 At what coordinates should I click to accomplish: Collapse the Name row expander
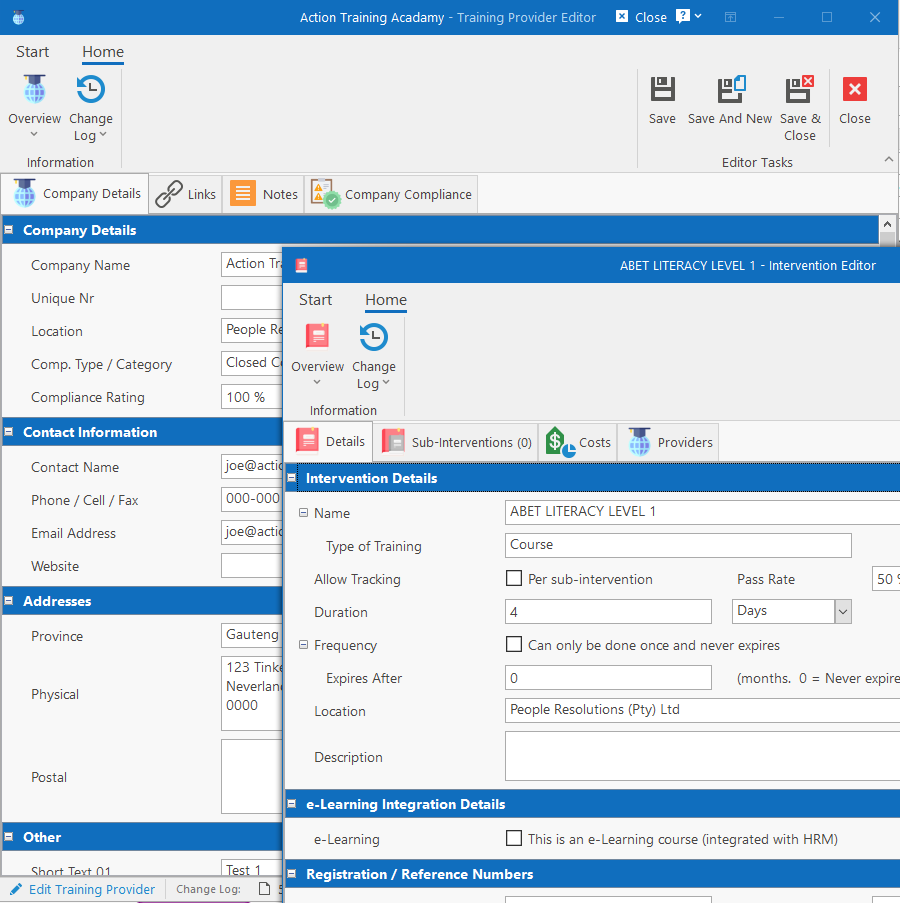pyautogui.click(x=303, y=513)
